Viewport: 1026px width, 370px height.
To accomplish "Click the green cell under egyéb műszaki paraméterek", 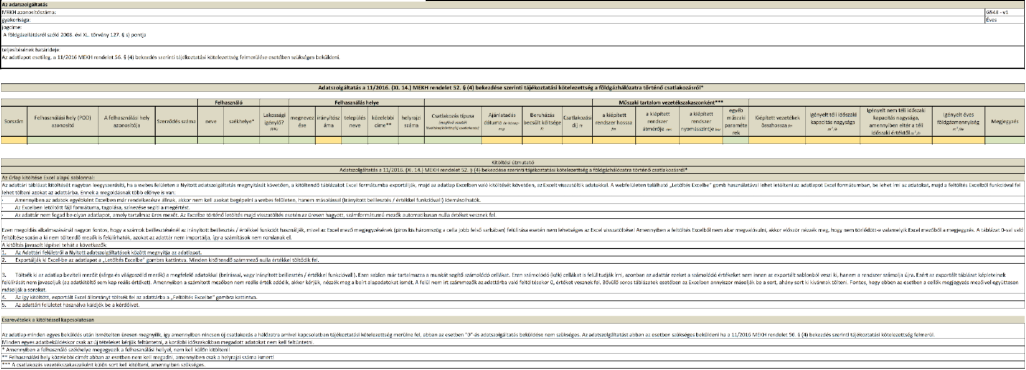I will pyautogui.click(x=736, y=140).
